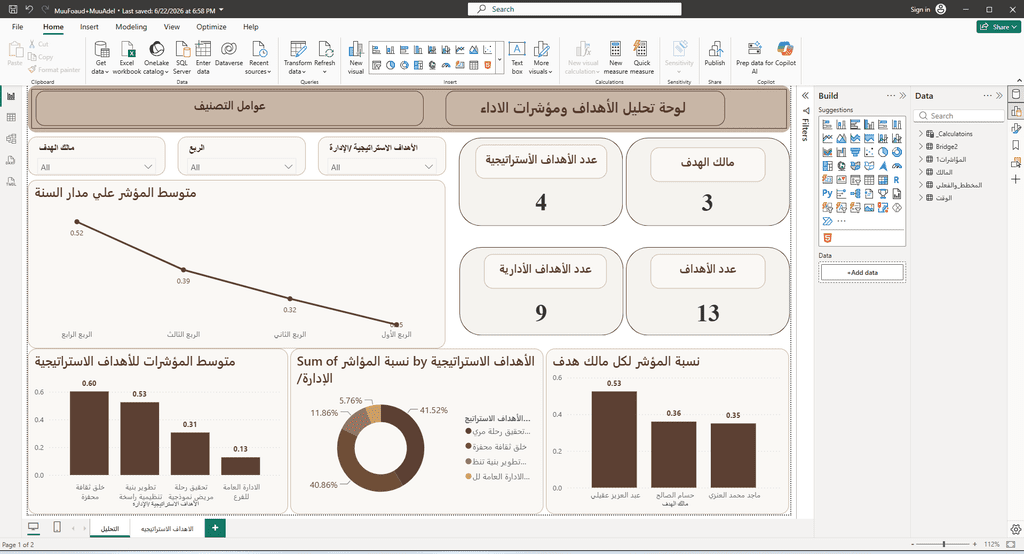Add a New visual
The image size is (1024, 554).
[x=356, y=58]
